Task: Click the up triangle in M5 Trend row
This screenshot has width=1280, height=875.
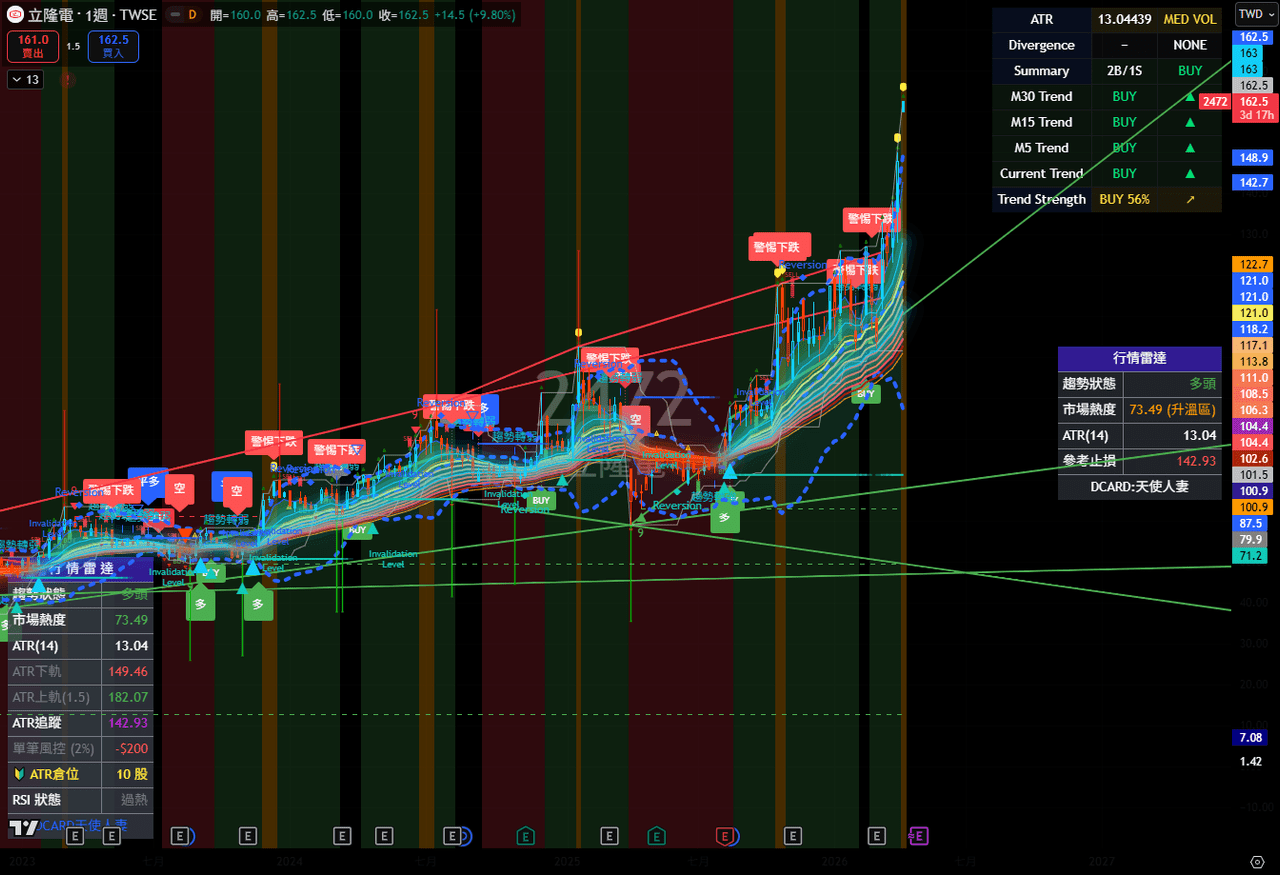Action: (1190, 148)
